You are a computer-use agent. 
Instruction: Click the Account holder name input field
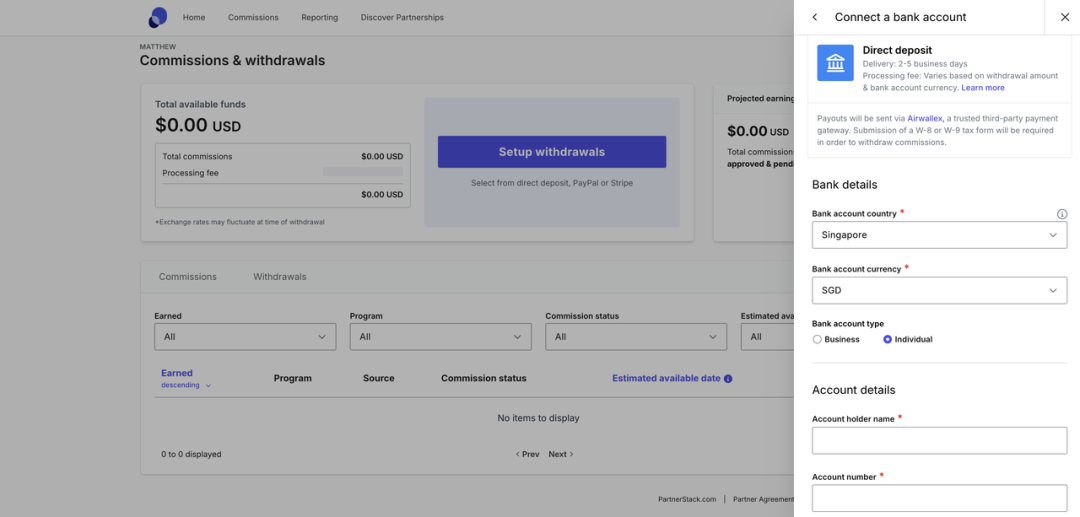(939, 441)
